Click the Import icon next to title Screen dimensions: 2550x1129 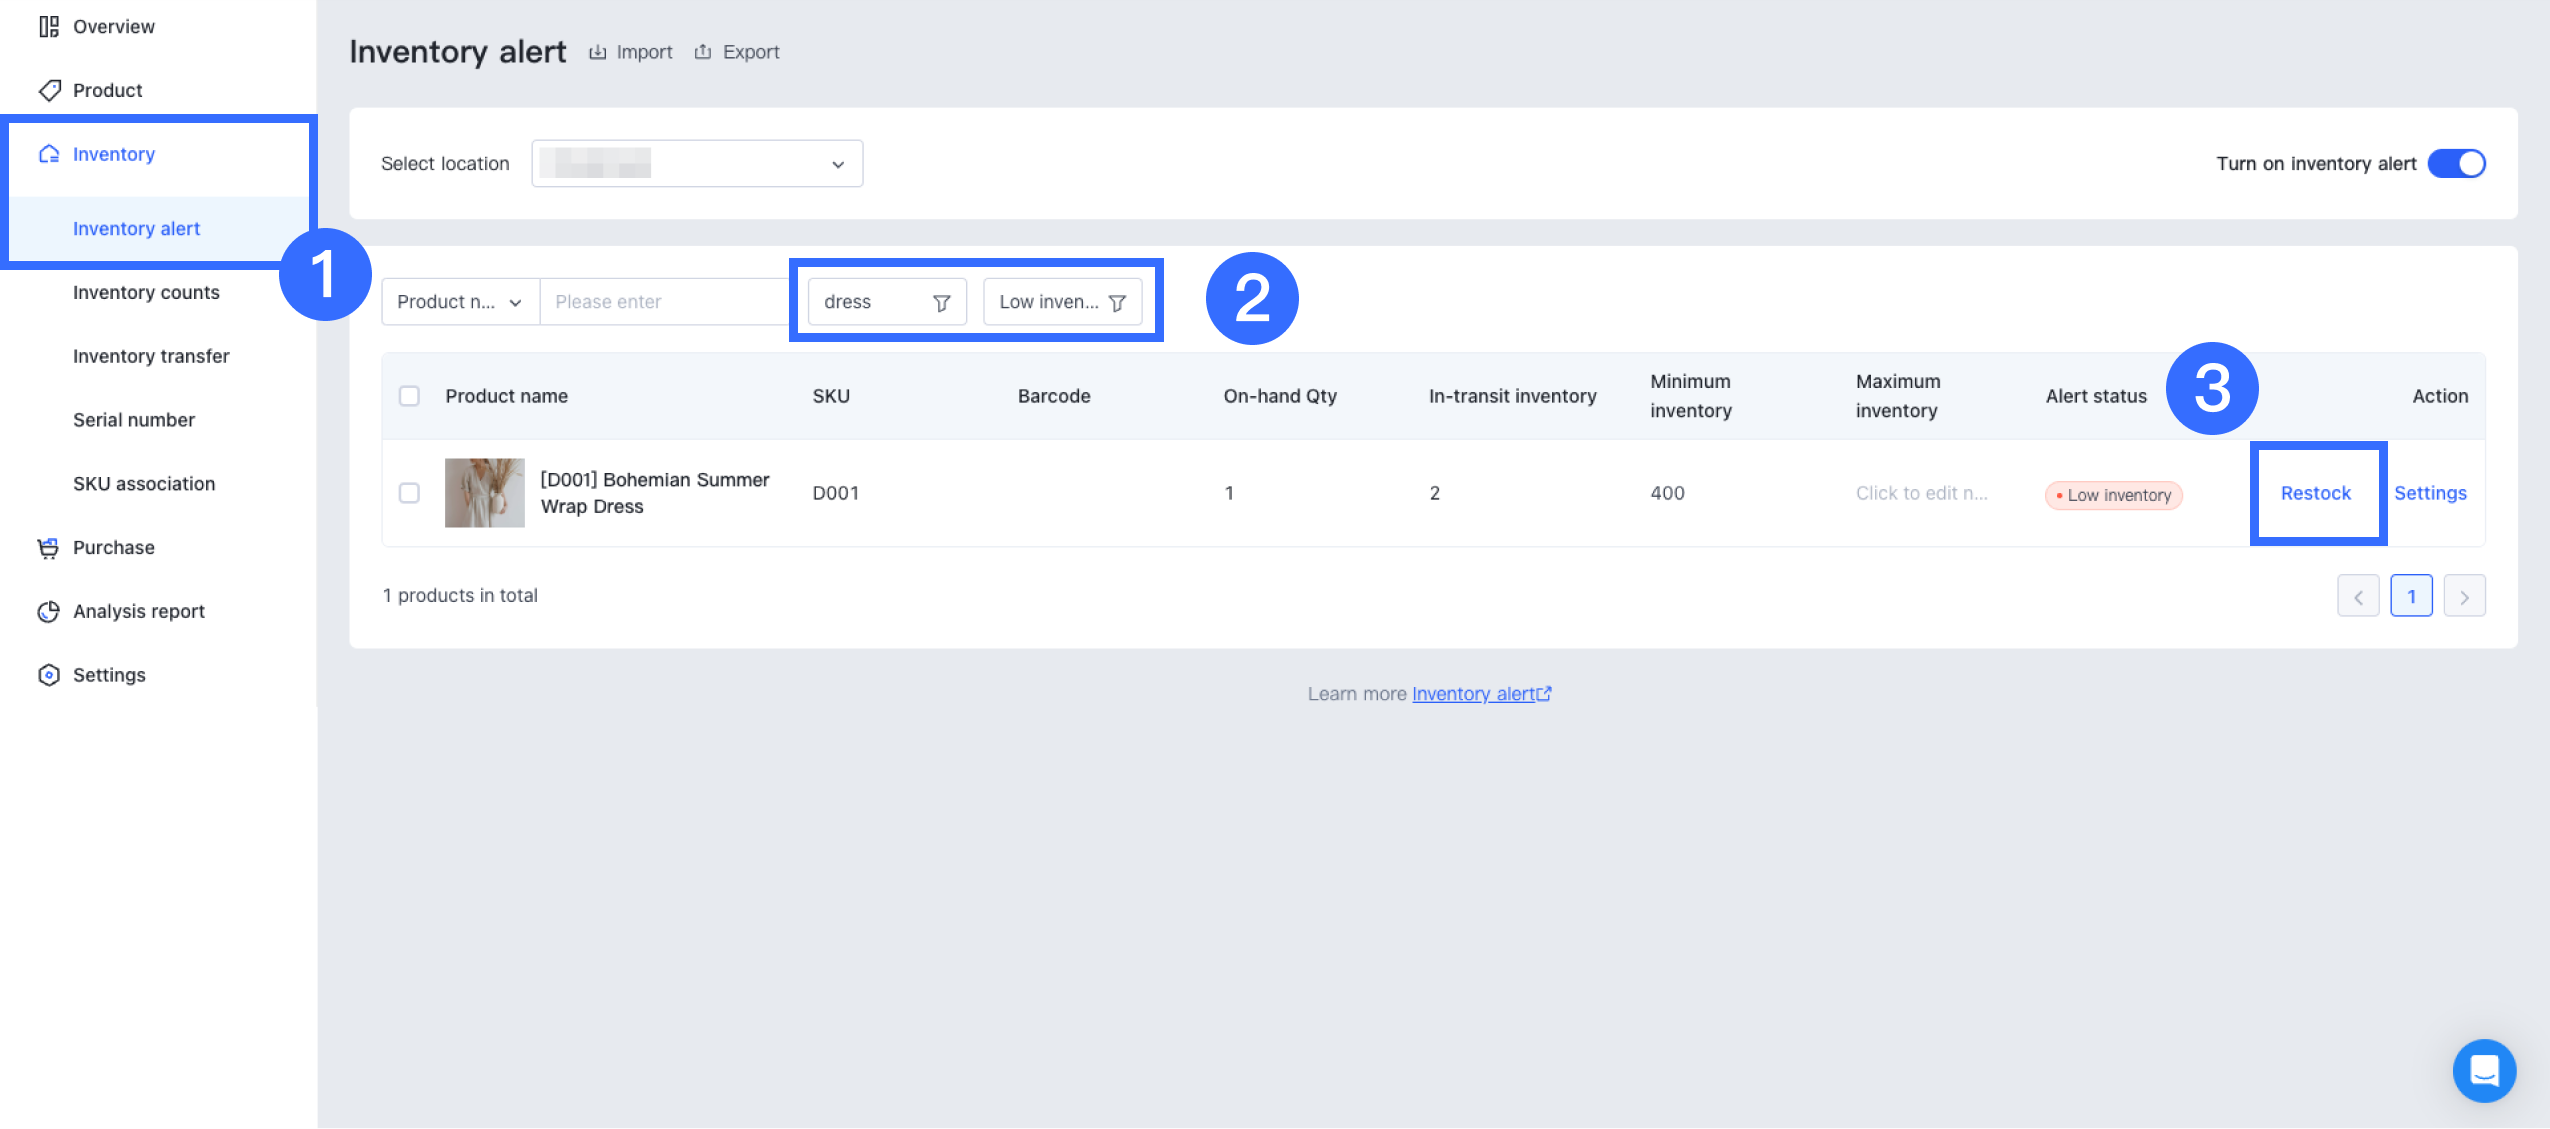[598, 52]
